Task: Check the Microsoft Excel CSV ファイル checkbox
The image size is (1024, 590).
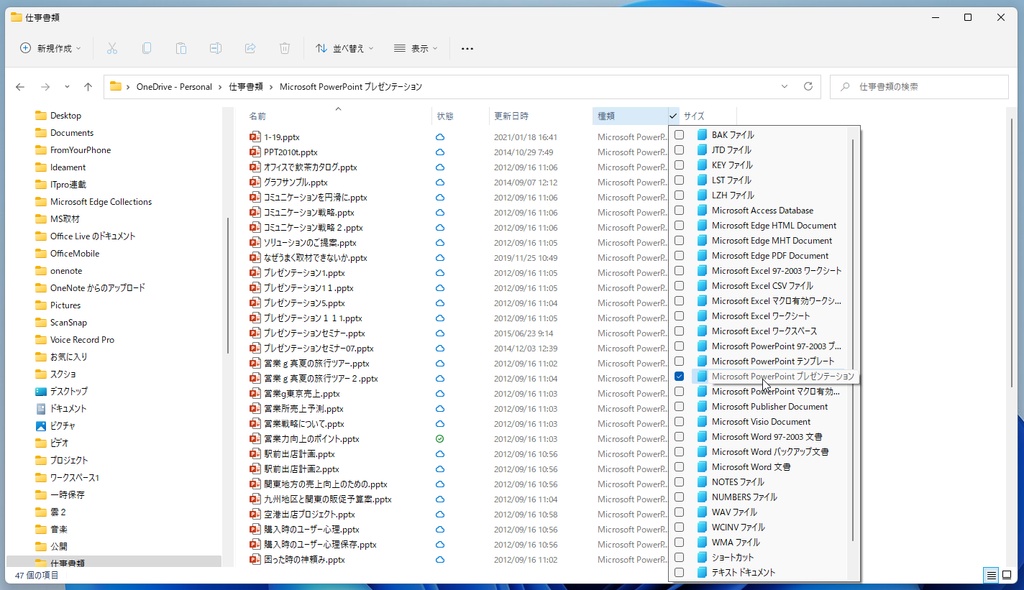Action: [679, 286]
